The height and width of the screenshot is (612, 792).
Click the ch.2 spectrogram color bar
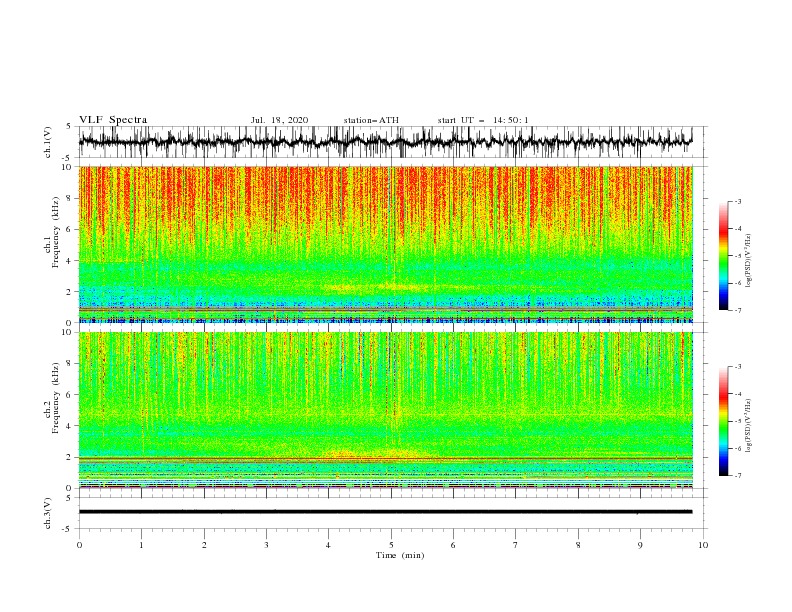[x=723, y=421]
